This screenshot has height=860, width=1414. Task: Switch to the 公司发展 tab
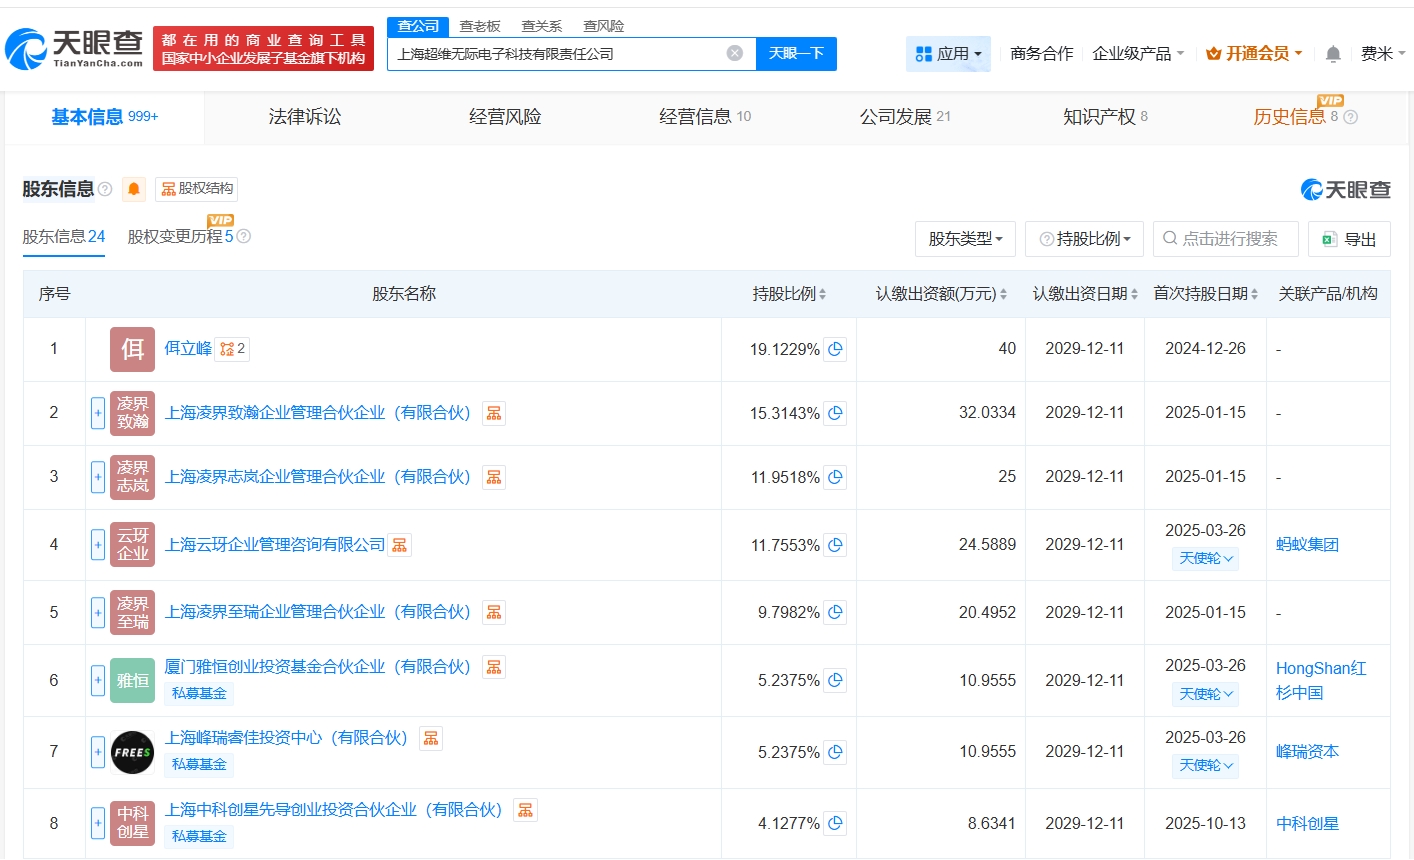(905, 117)
